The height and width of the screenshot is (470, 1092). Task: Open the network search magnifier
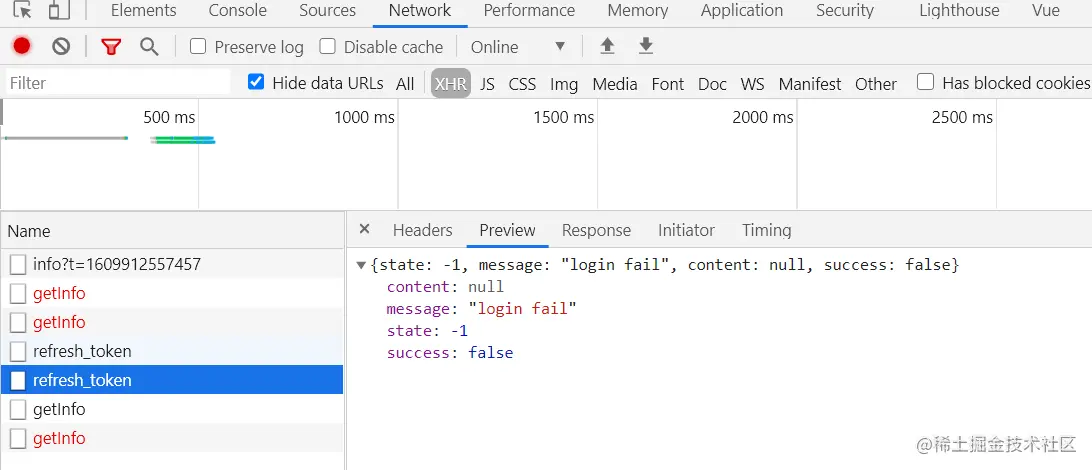coord(149,47)
